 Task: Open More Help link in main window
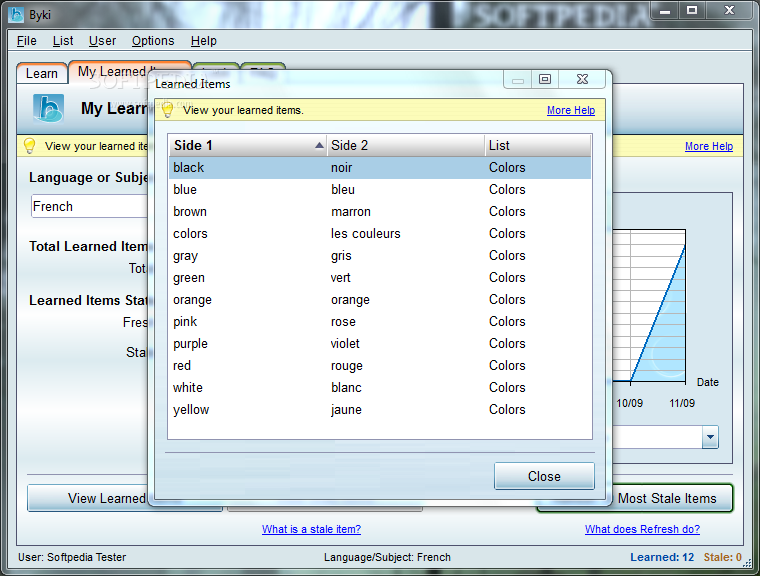pos(709,146)
